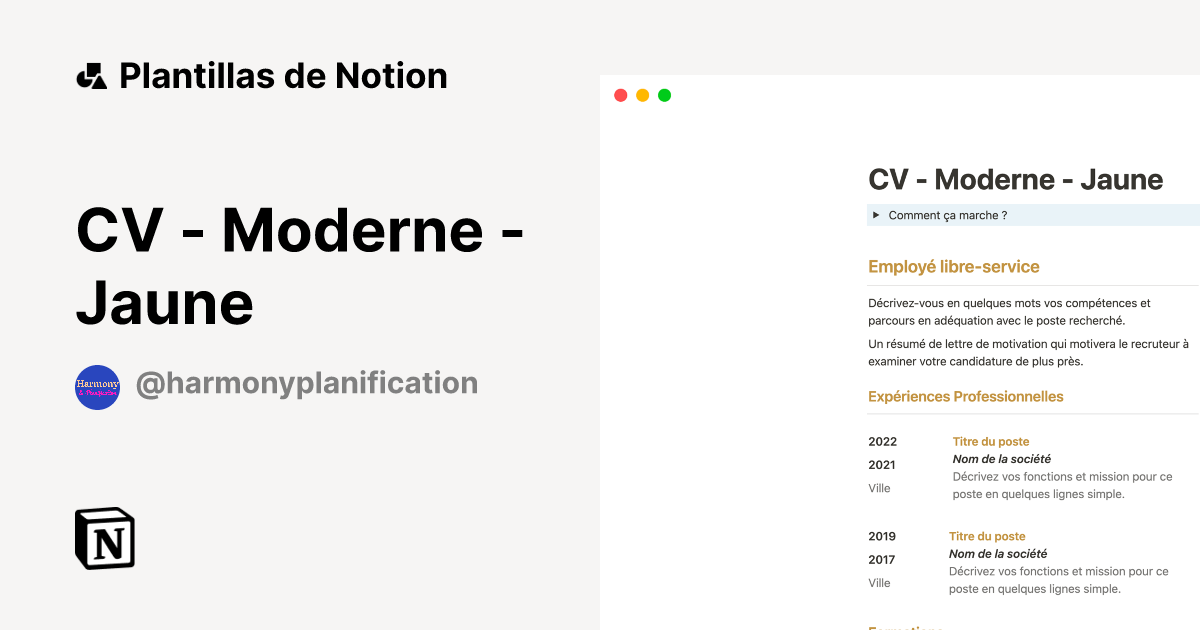
Task: Click the CV - Moderne - Jaune page title
Action: tap(1015, 180)
